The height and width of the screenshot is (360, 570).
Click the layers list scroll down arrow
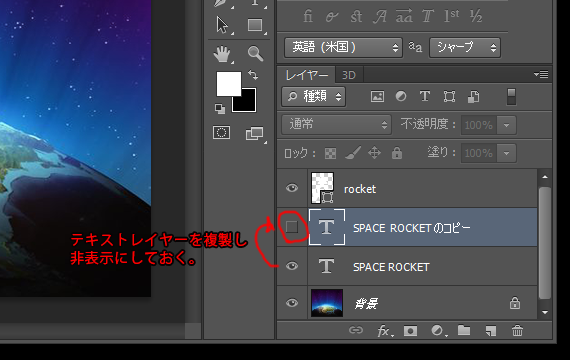pos(545,312)
